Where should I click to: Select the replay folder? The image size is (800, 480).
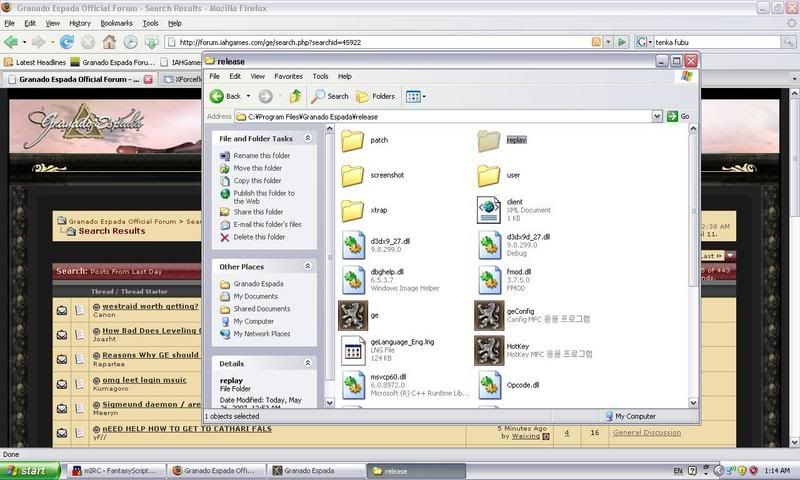click(502, 140)
